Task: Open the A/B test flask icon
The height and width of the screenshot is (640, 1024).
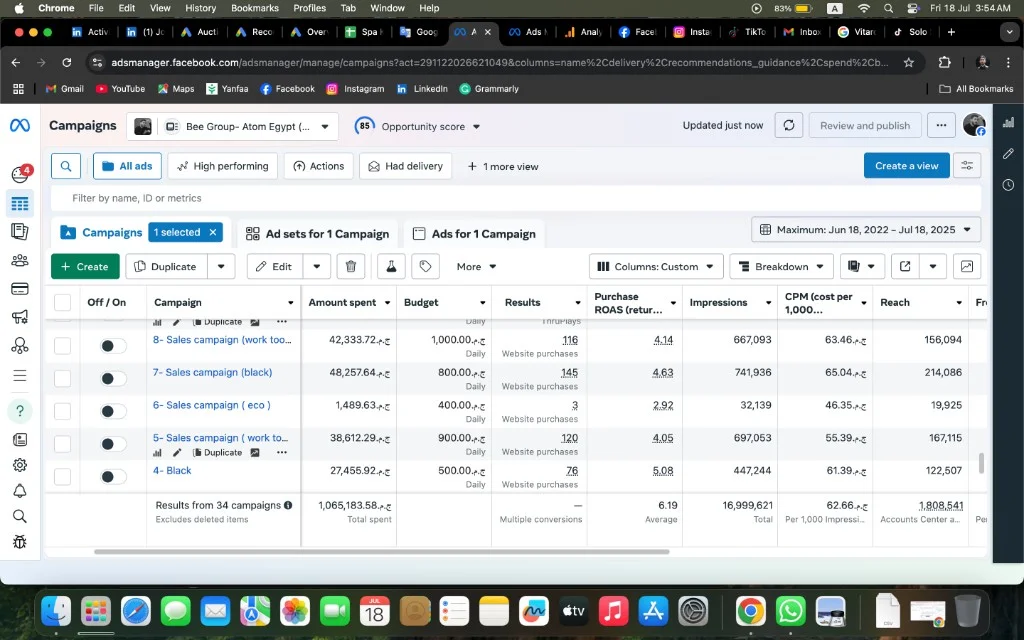Action: [x=391, y=266]
